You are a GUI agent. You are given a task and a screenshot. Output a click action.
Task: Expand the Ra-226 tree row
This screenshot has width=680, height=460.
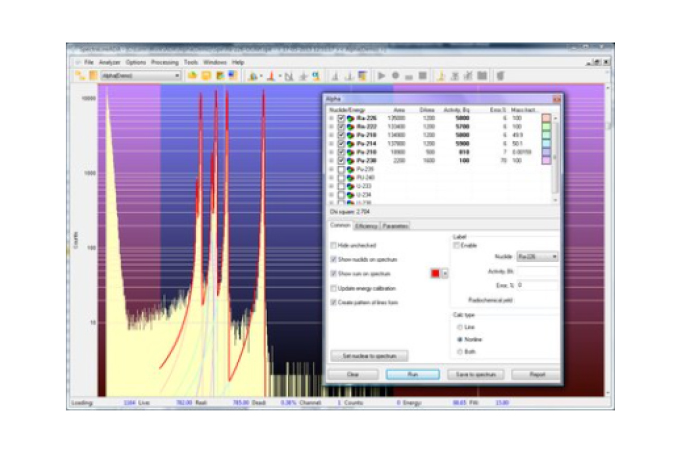(331, 118)
